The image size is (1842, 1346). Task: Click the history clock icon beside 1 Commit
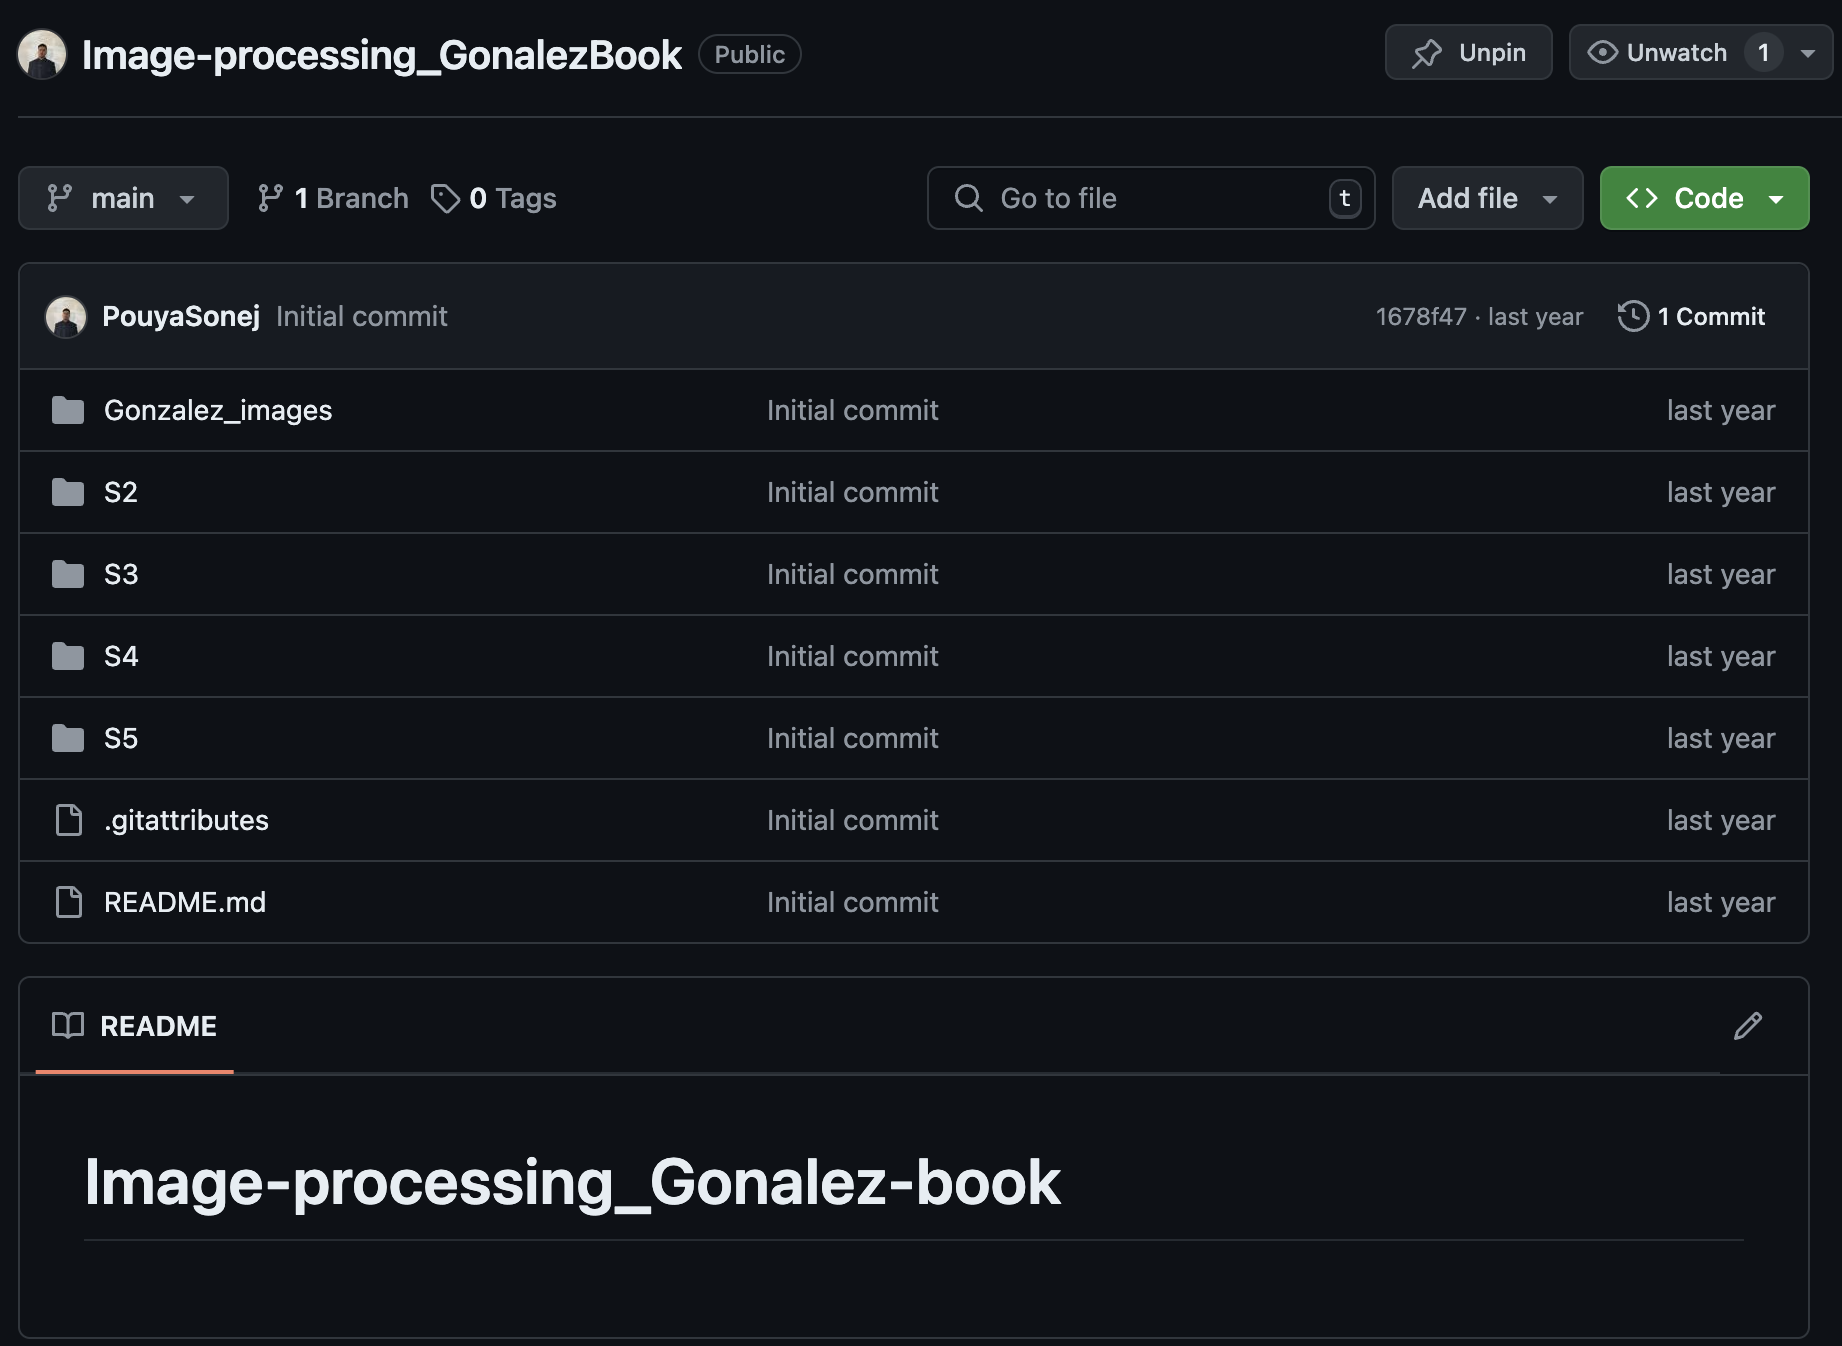pyautogui.click(x=1633, y=317)
